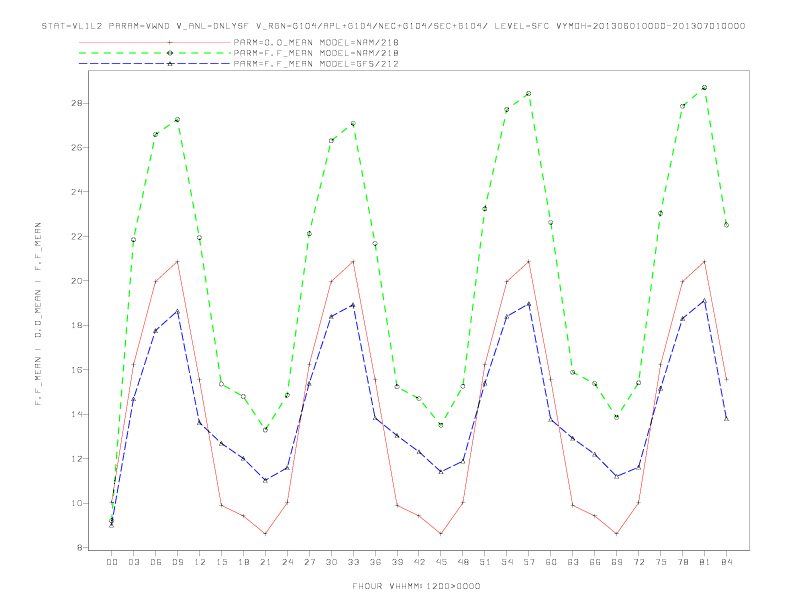The image size is (792, 612).
Task: Click x-axis tick label 66
Action: 595,562
